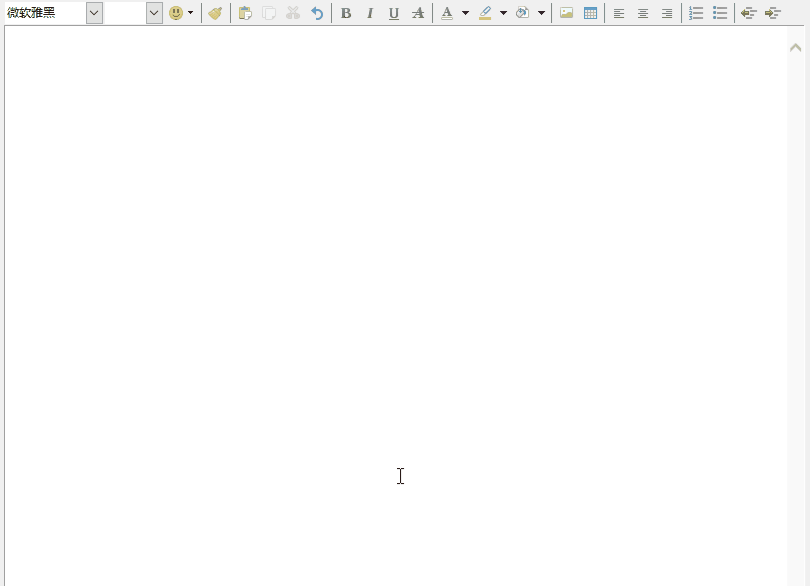The width and height of the screenshot is (810, 586).
Task: Open the font size dropdown arrow
Action: point(154,13)
